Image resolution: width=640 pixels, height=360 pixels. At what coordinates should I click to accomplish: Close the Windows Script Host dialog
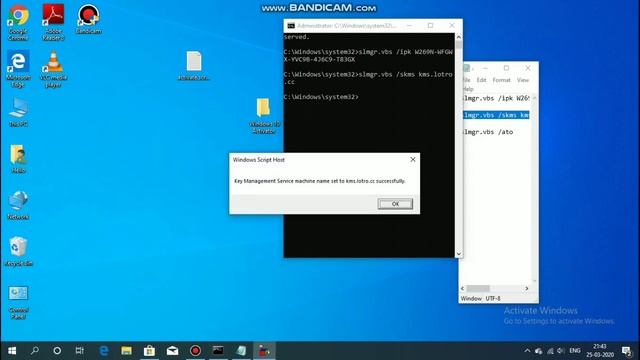tap(413, 160)
